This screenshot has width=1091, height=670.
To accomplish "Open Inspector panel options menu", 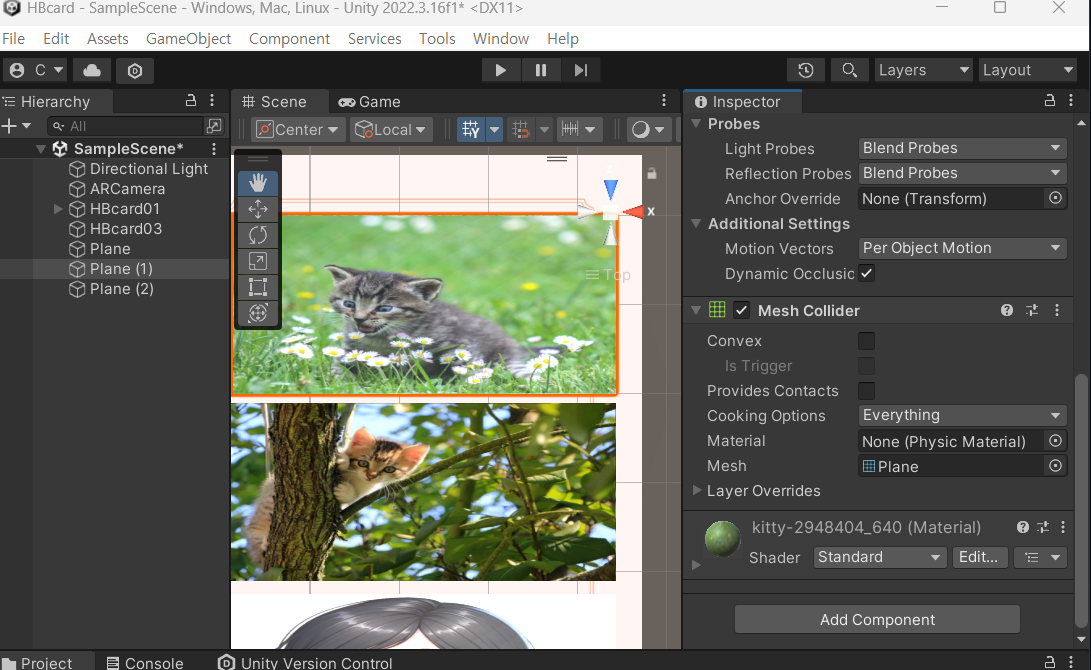I will 1072,101.
